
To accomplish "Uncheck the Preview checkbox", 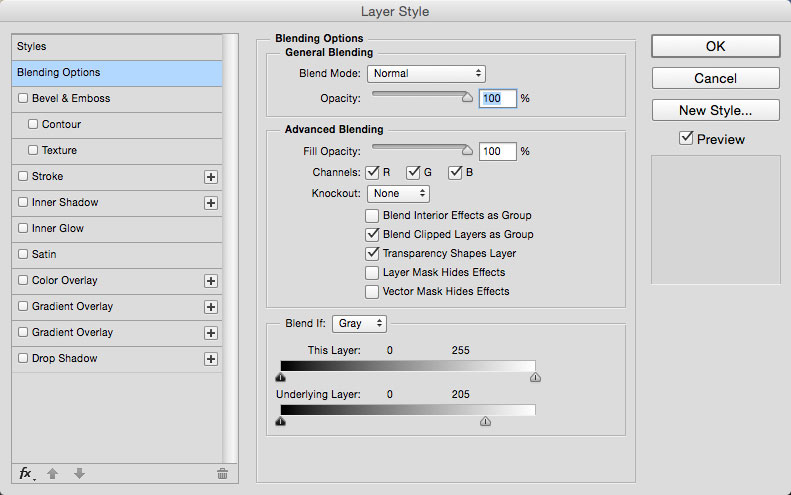I will tap(686, 138).
